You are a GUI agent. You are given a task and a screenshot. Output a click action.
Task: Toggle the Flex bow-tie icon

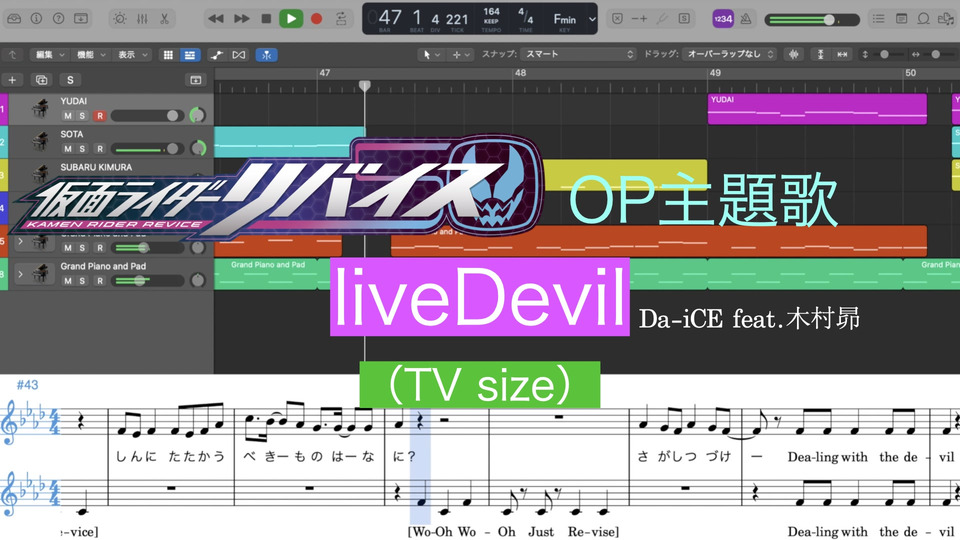pyautogui.click(x=239, y=55)
